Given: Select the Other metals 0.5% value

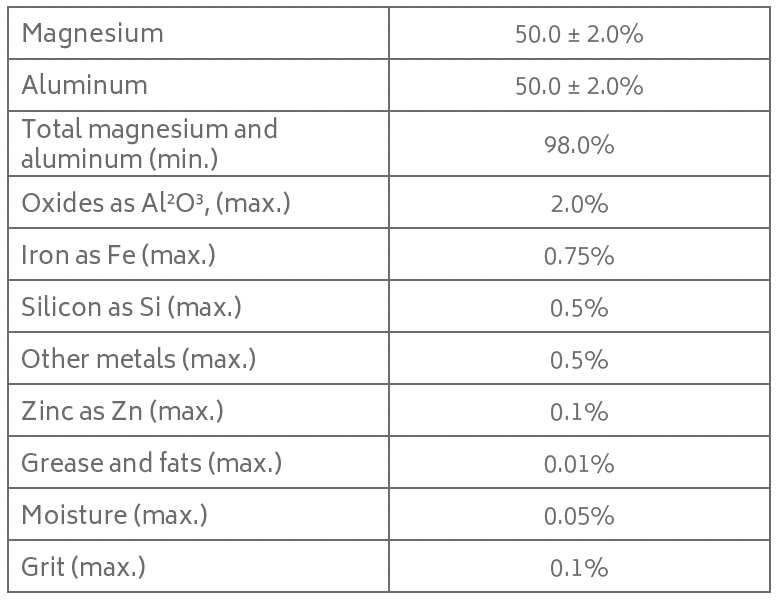Looking at the screenshot, I should coord(578,360).
